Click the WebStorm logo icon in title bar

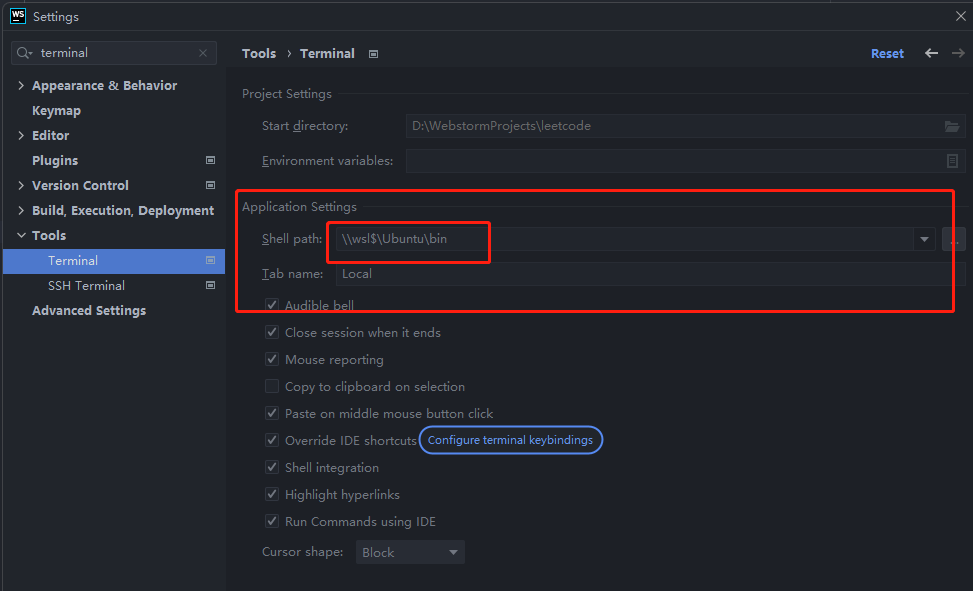tap(18, 16)
